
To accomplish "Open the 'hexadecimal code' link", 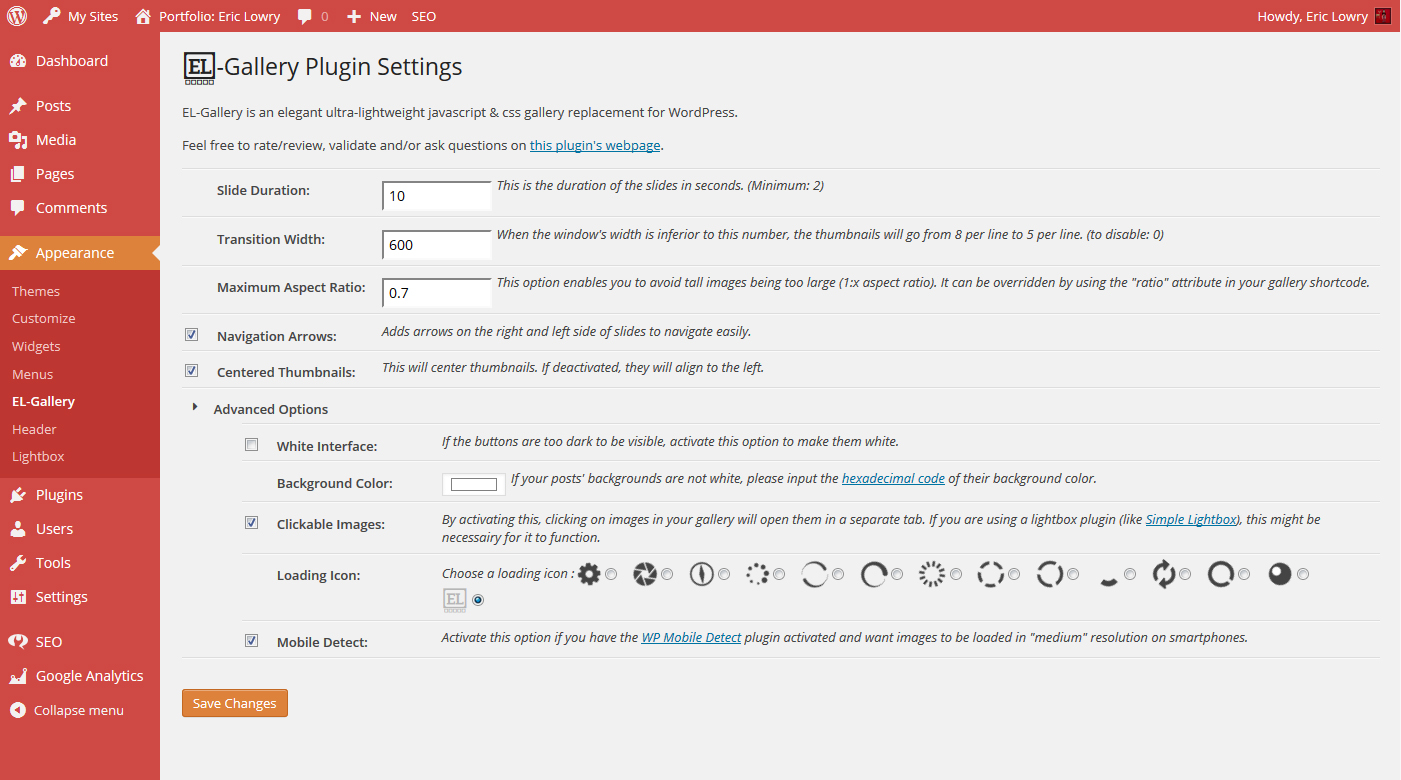I will (x=893, y=479).
